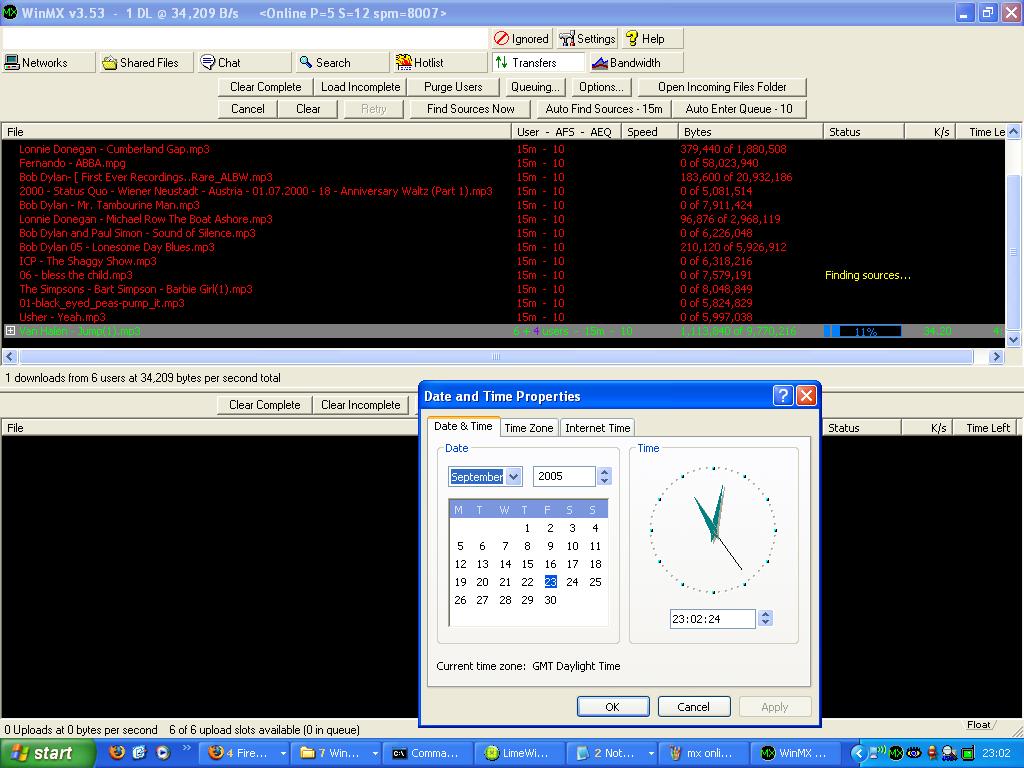The image size is (1024, 768).
Task: Launch Windows Media Player from quick launch
Action: (x=163, y=752)
